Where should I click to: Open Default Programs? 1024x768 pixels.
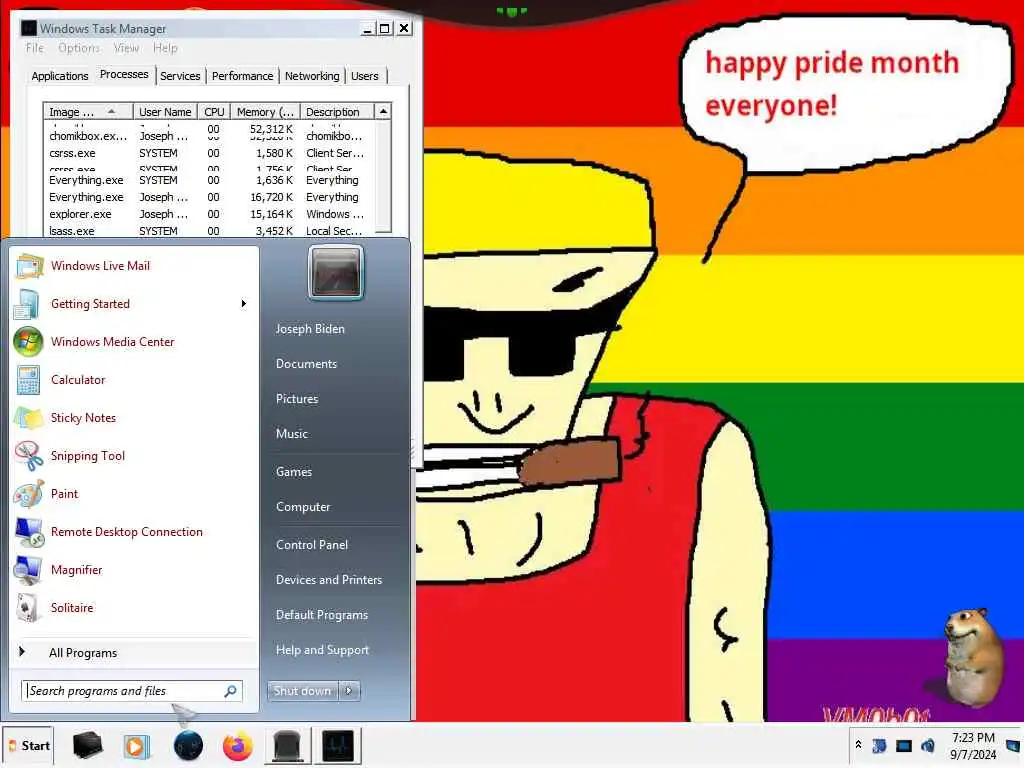pyautogui.click(x=322, y=615)
